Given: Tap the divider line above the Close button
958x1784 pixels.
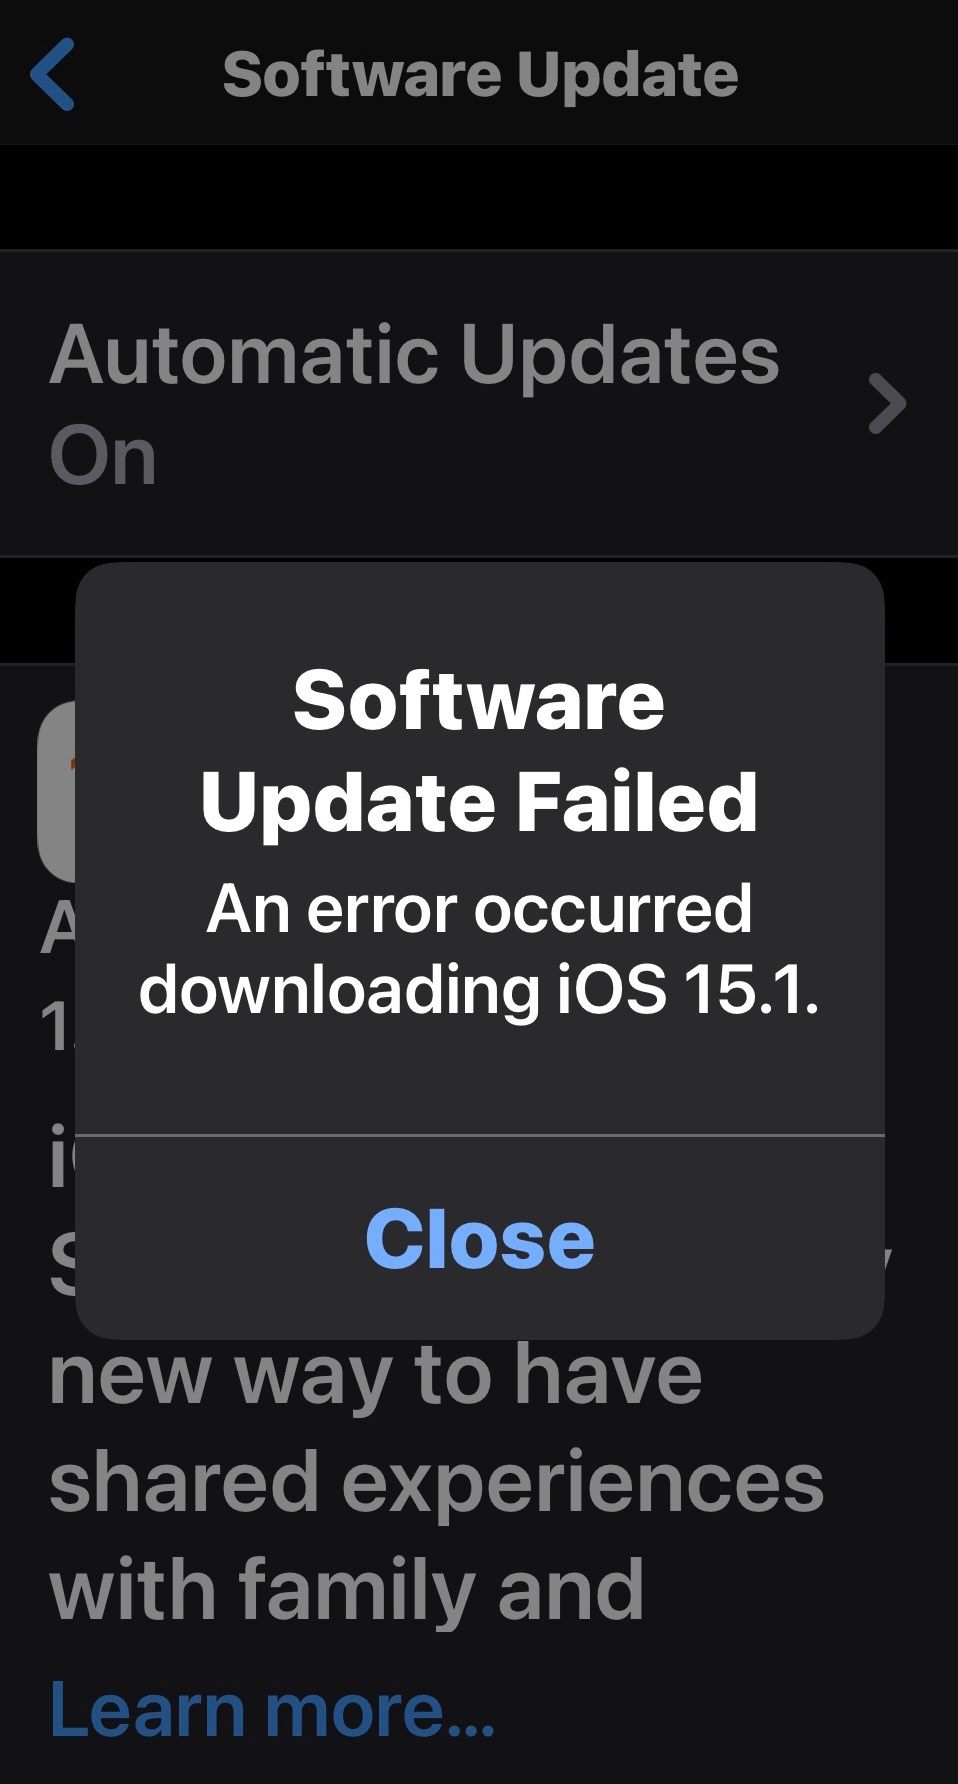Looking at the screenshot, I should (x=480, y=1136).
